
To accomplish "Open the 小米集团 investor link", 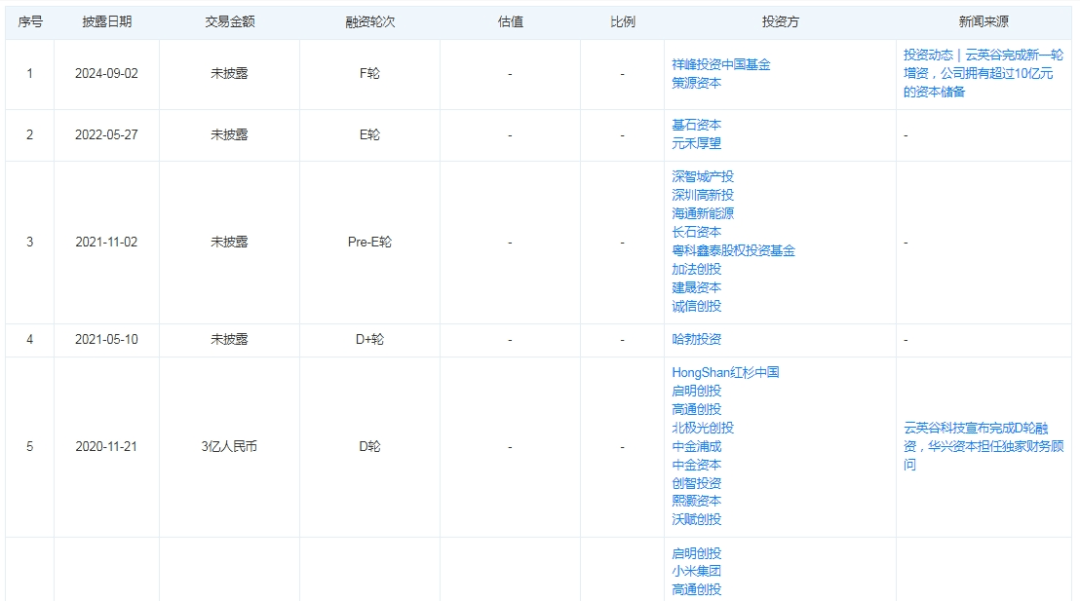I will 696,571.
